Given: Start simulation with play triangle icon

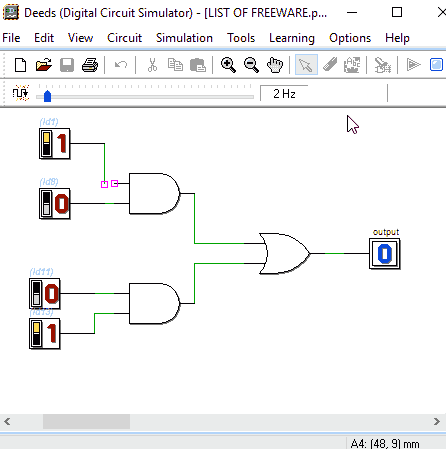Looking at the screenshot, I should tap(413, 65).
